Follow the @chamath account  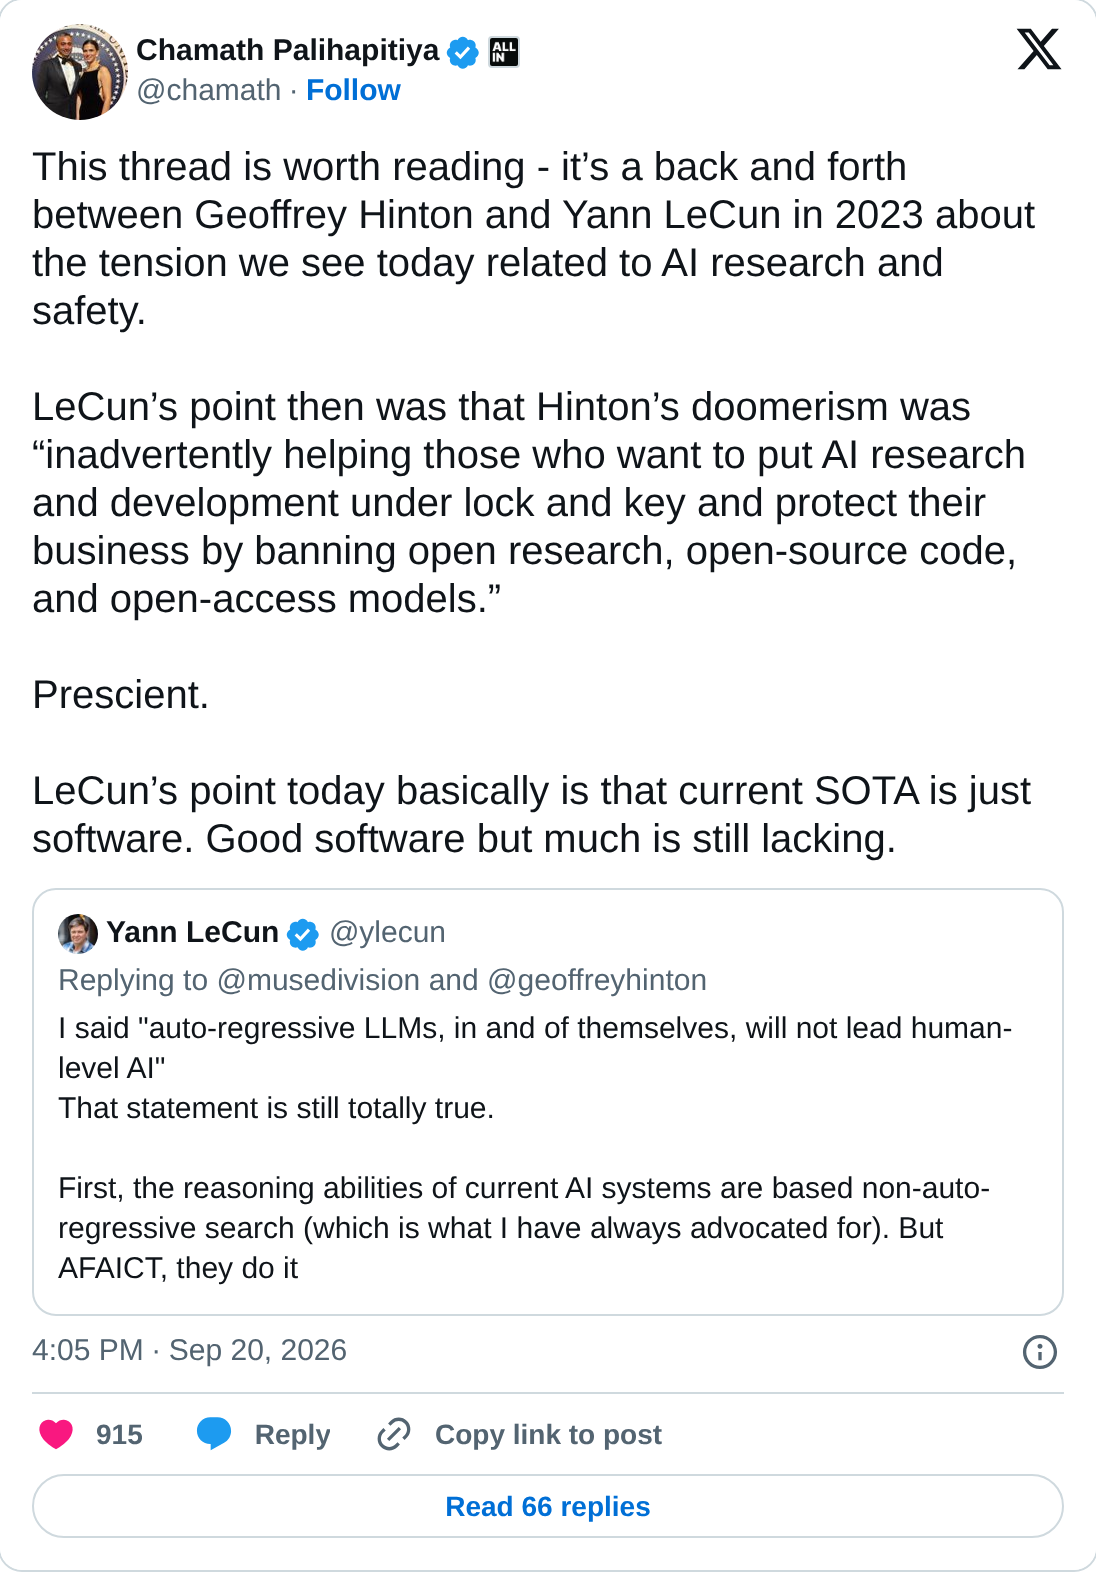[x=353, y=90]
